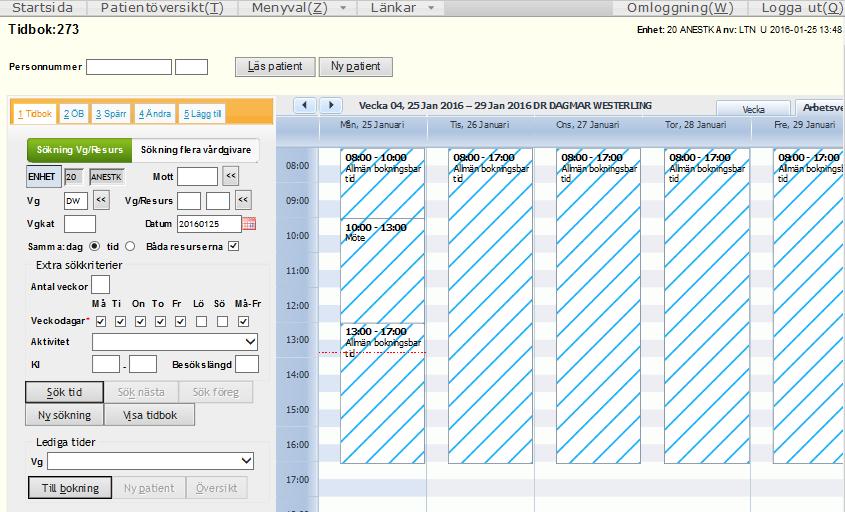Image resolution: width=845 pixels, height=512 pixels.
Task: Open Patientöversikt(T) in the top bar
Action: point(162,8)
